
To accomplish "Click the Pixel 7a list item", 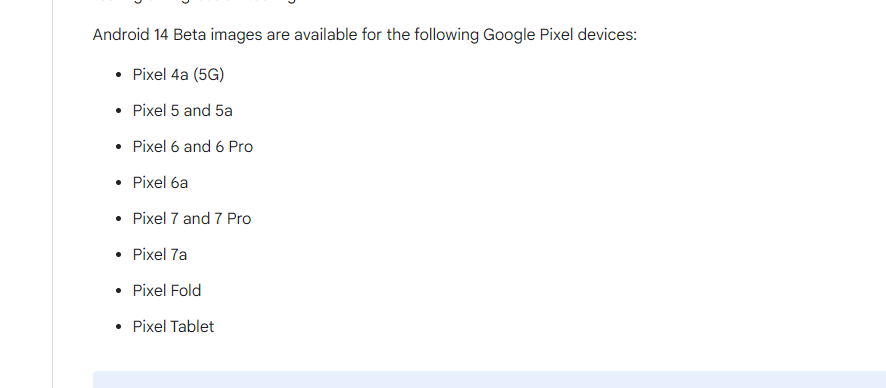I will coord(160,255).
